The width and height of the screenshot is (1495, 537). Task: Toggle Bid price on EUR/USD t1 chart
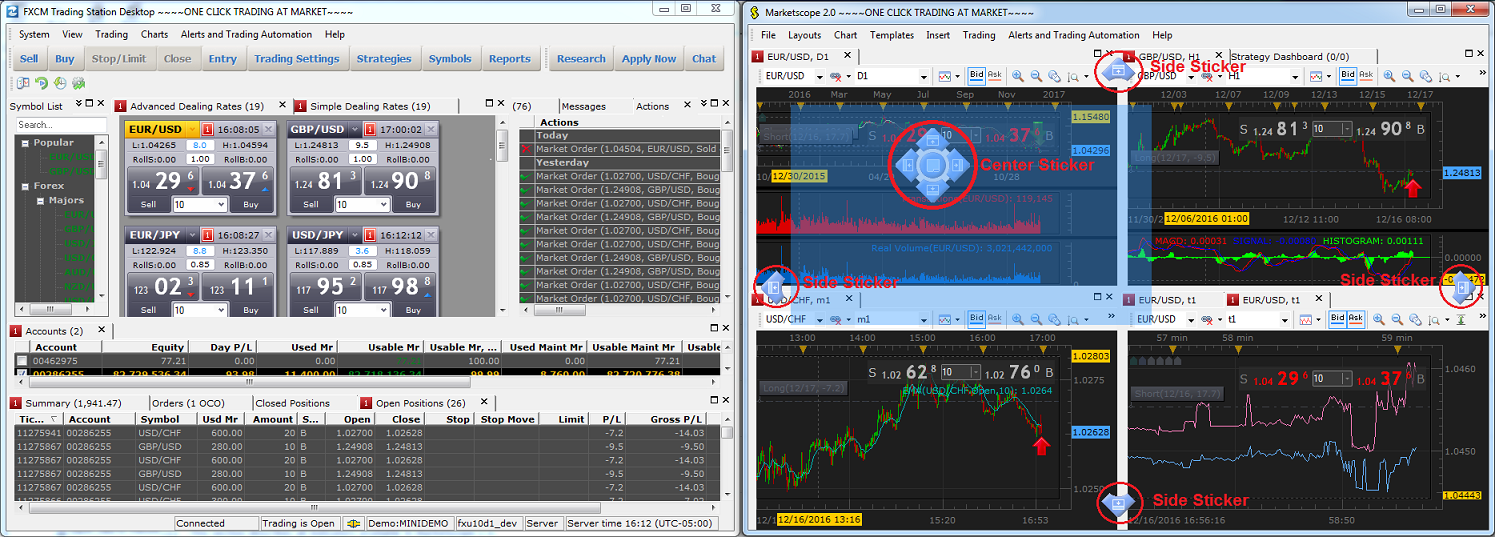[x=1338, y=319]
